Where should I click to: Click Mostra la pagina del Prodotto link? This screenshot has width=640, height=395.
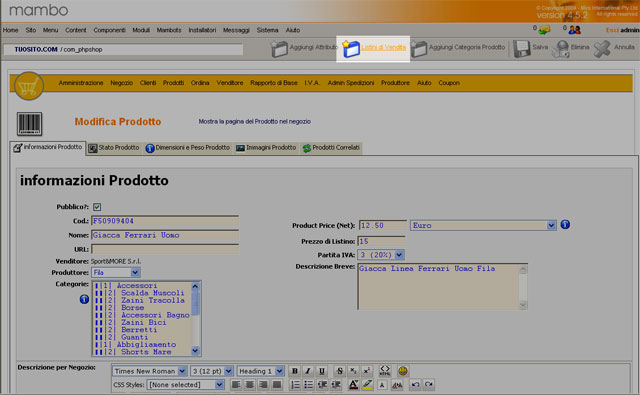(254, 122)
